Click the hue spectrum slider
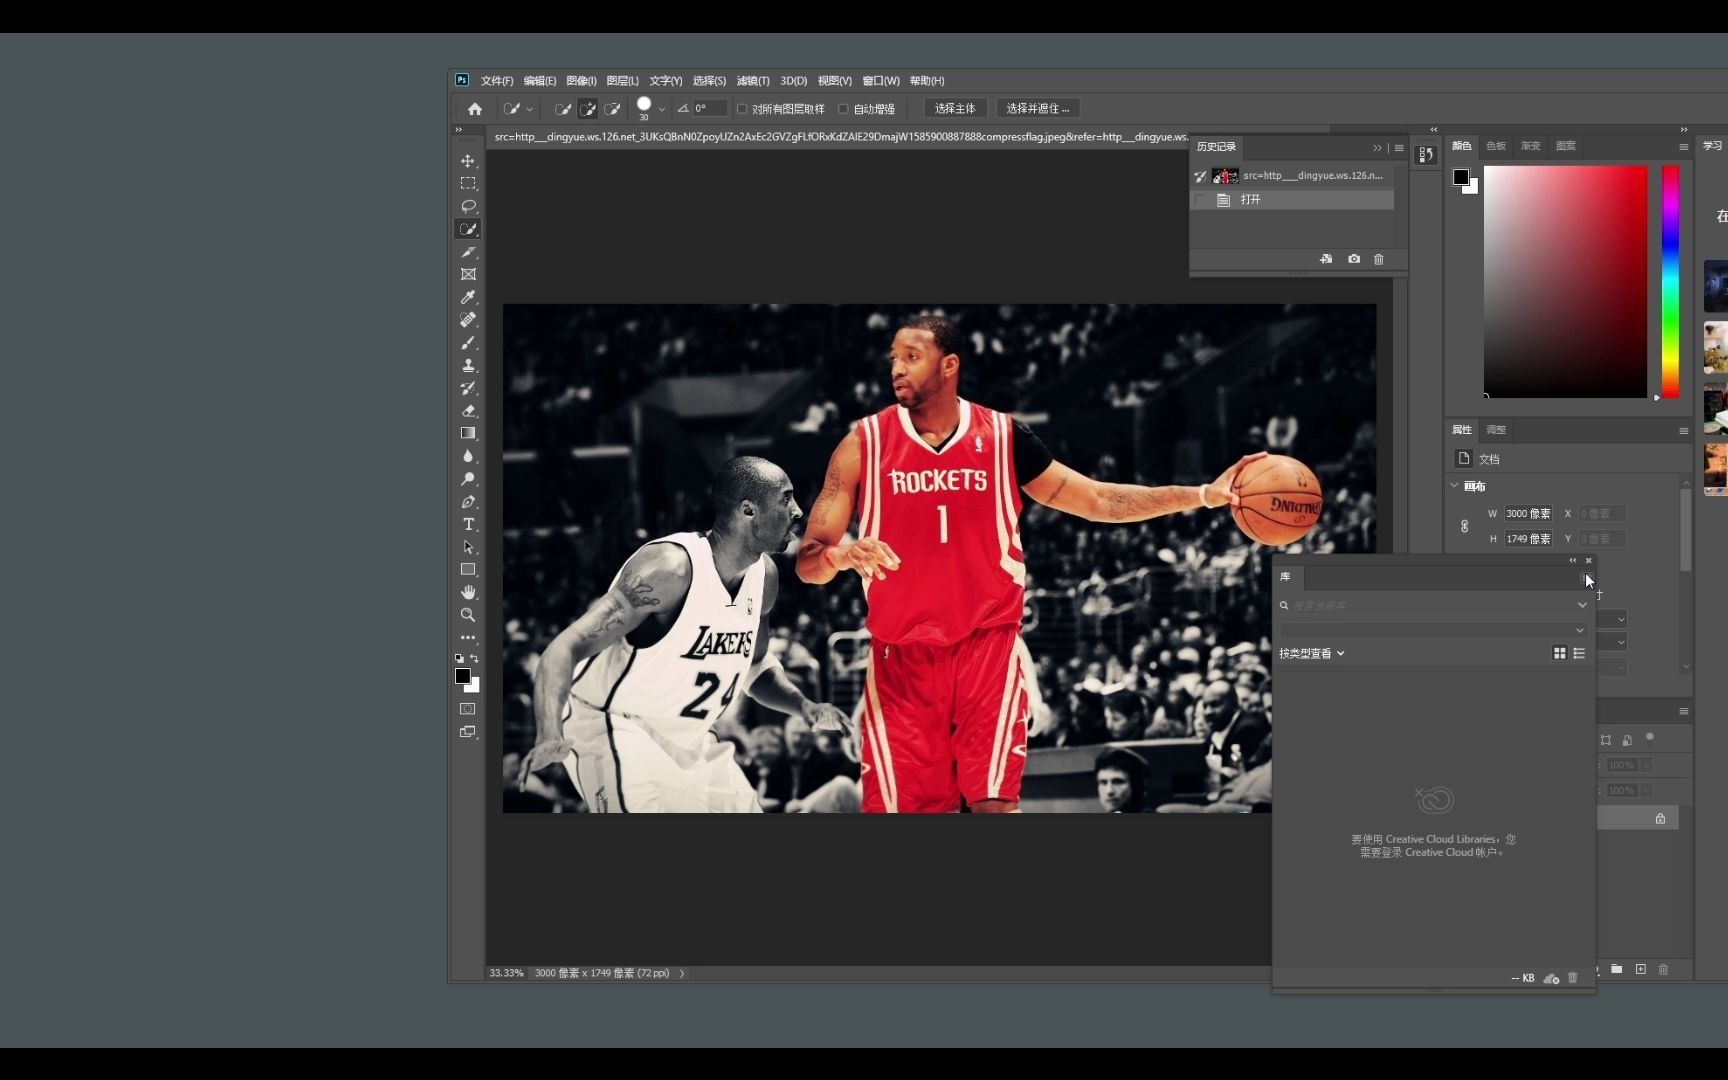1728x1080 pixels. tap(1670, 282)
